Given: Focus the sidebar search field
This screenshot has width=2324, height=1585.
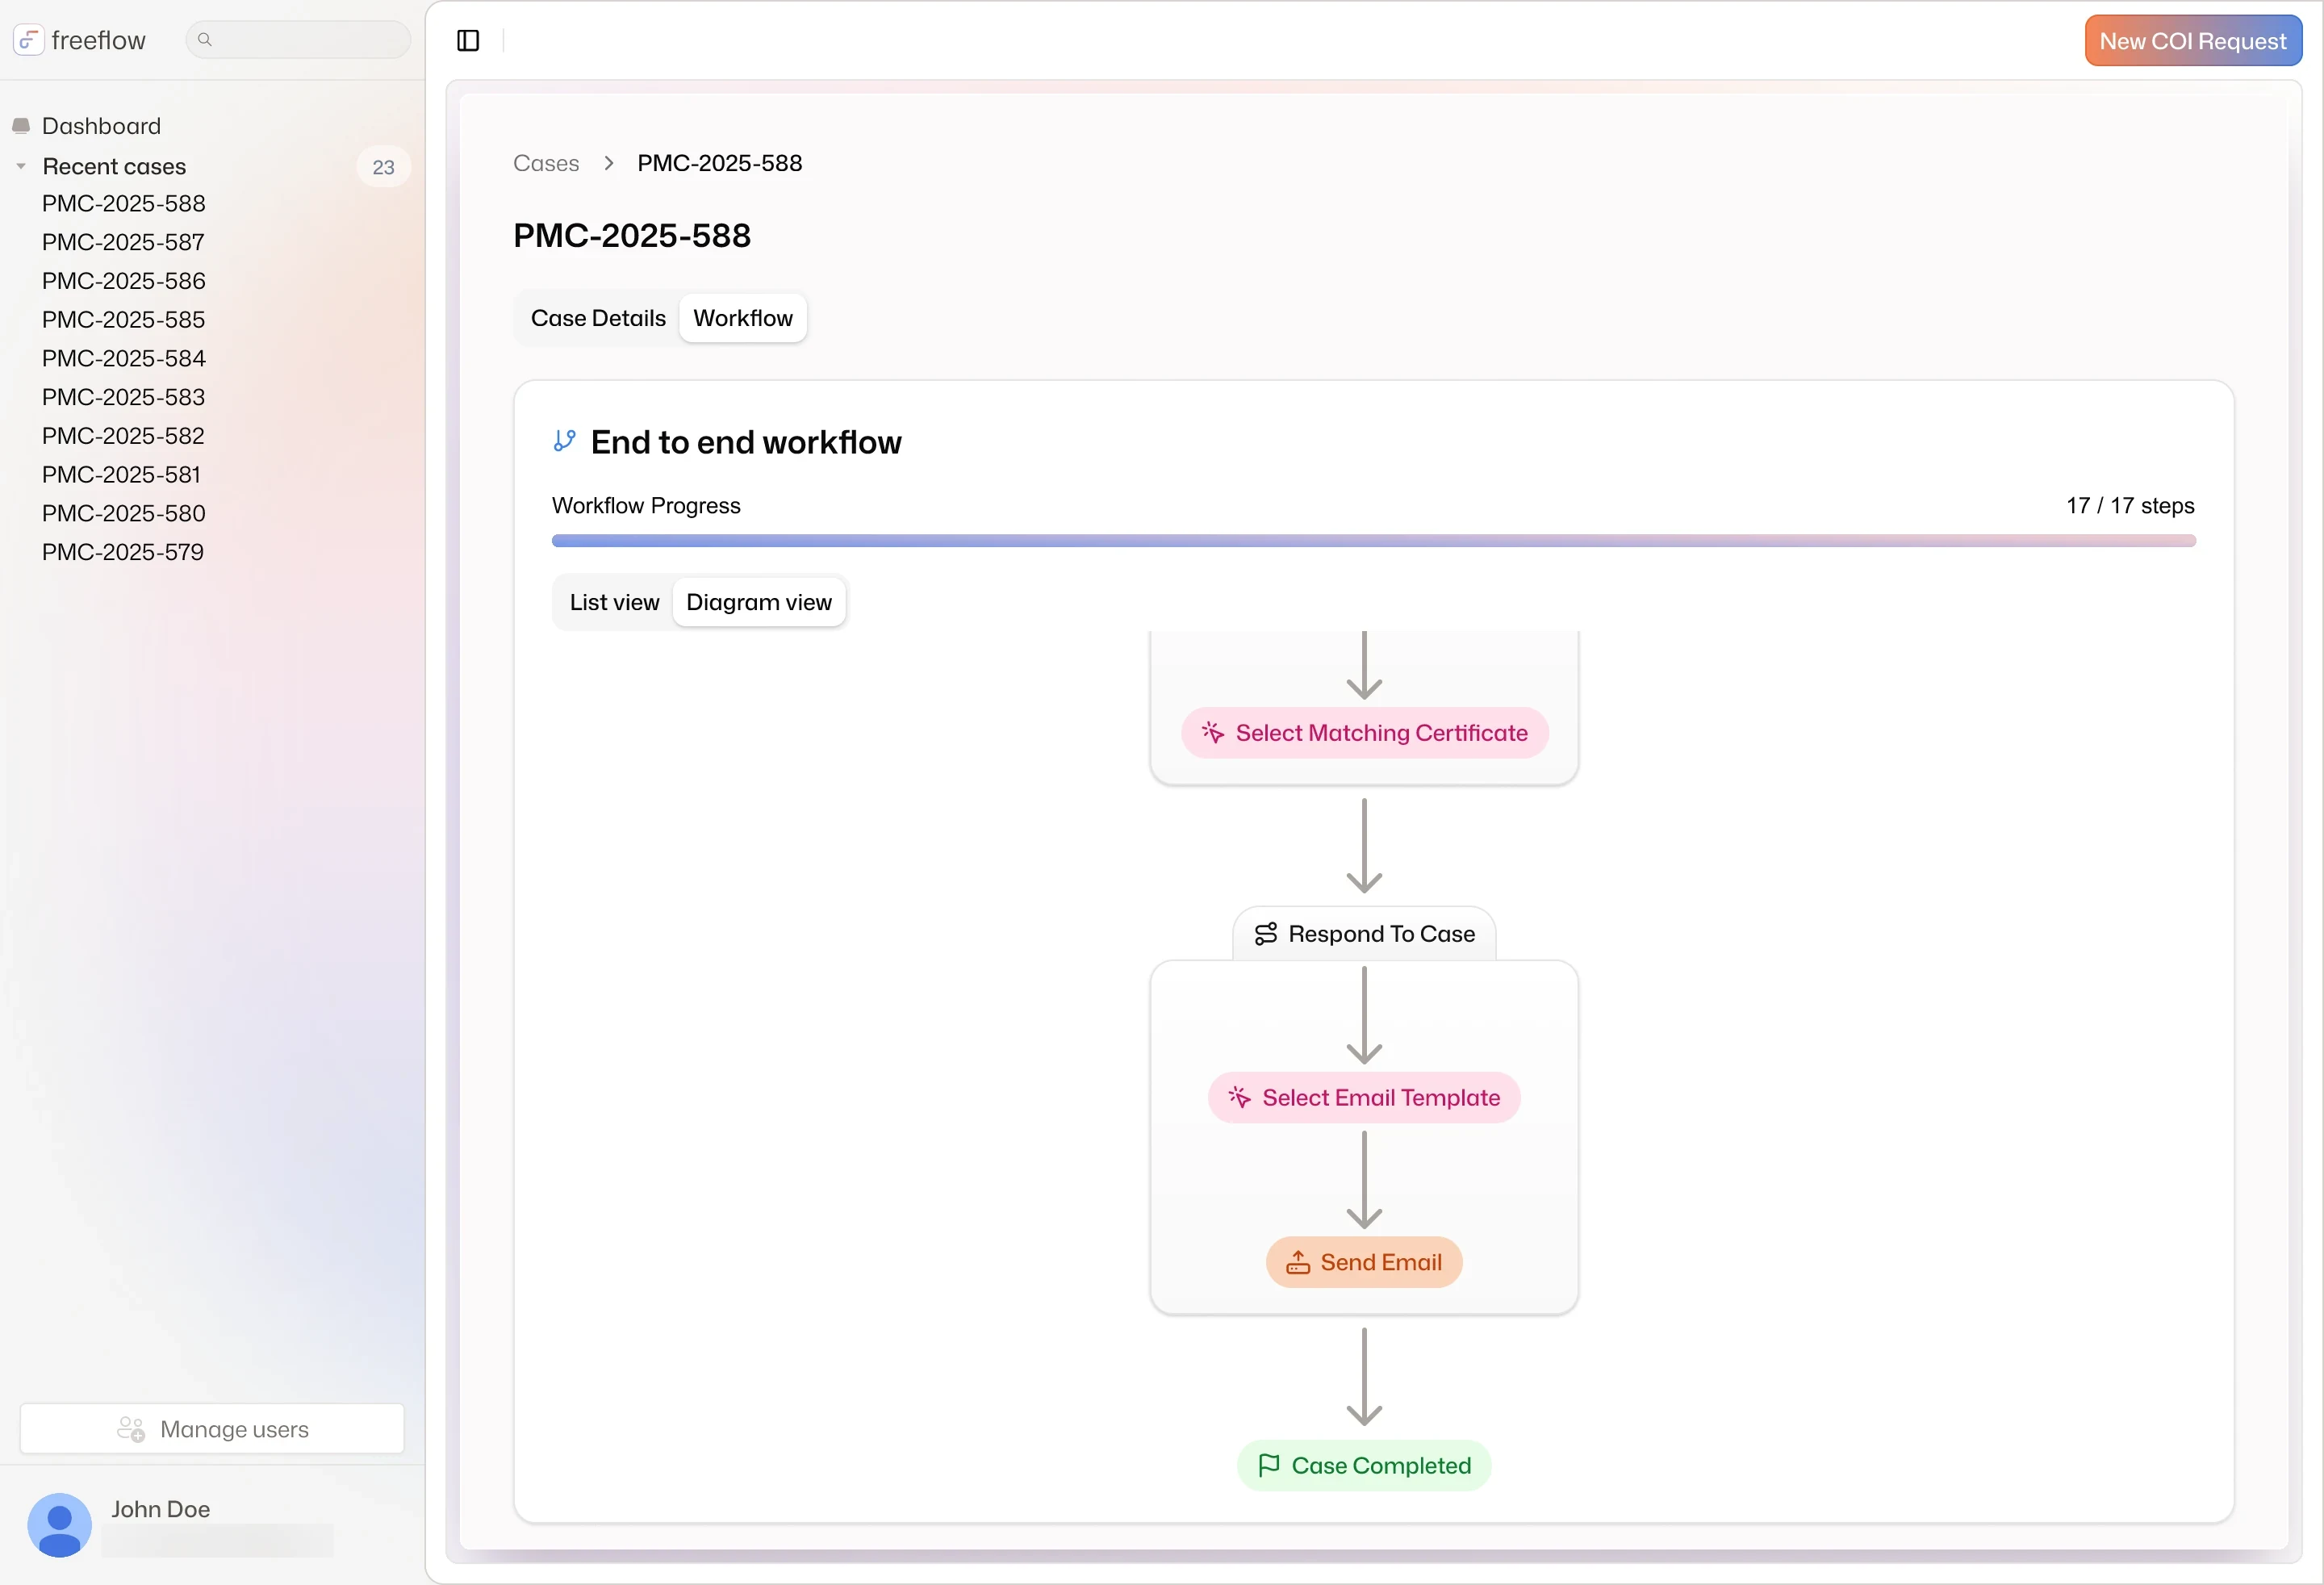Looking at the screenshot, I should pyautogui.click(x=298, y=40).
